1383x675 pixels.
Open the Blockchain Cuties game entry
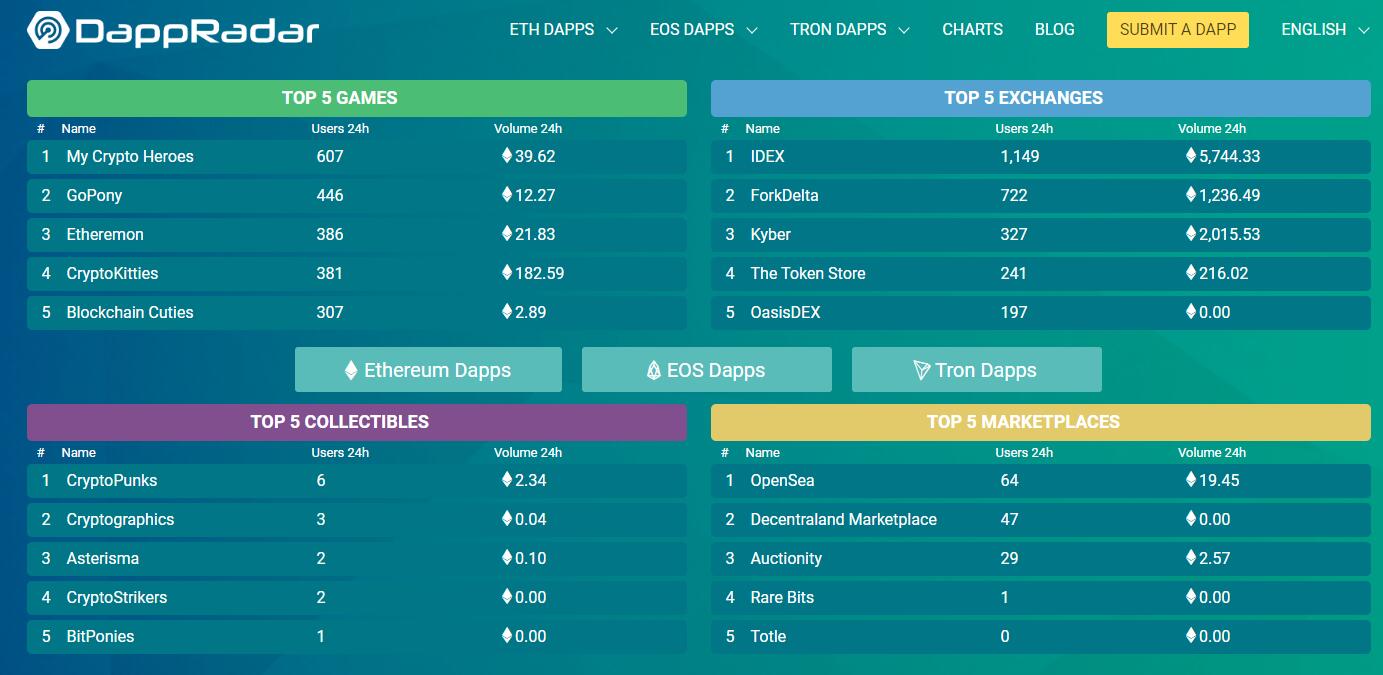357,313
